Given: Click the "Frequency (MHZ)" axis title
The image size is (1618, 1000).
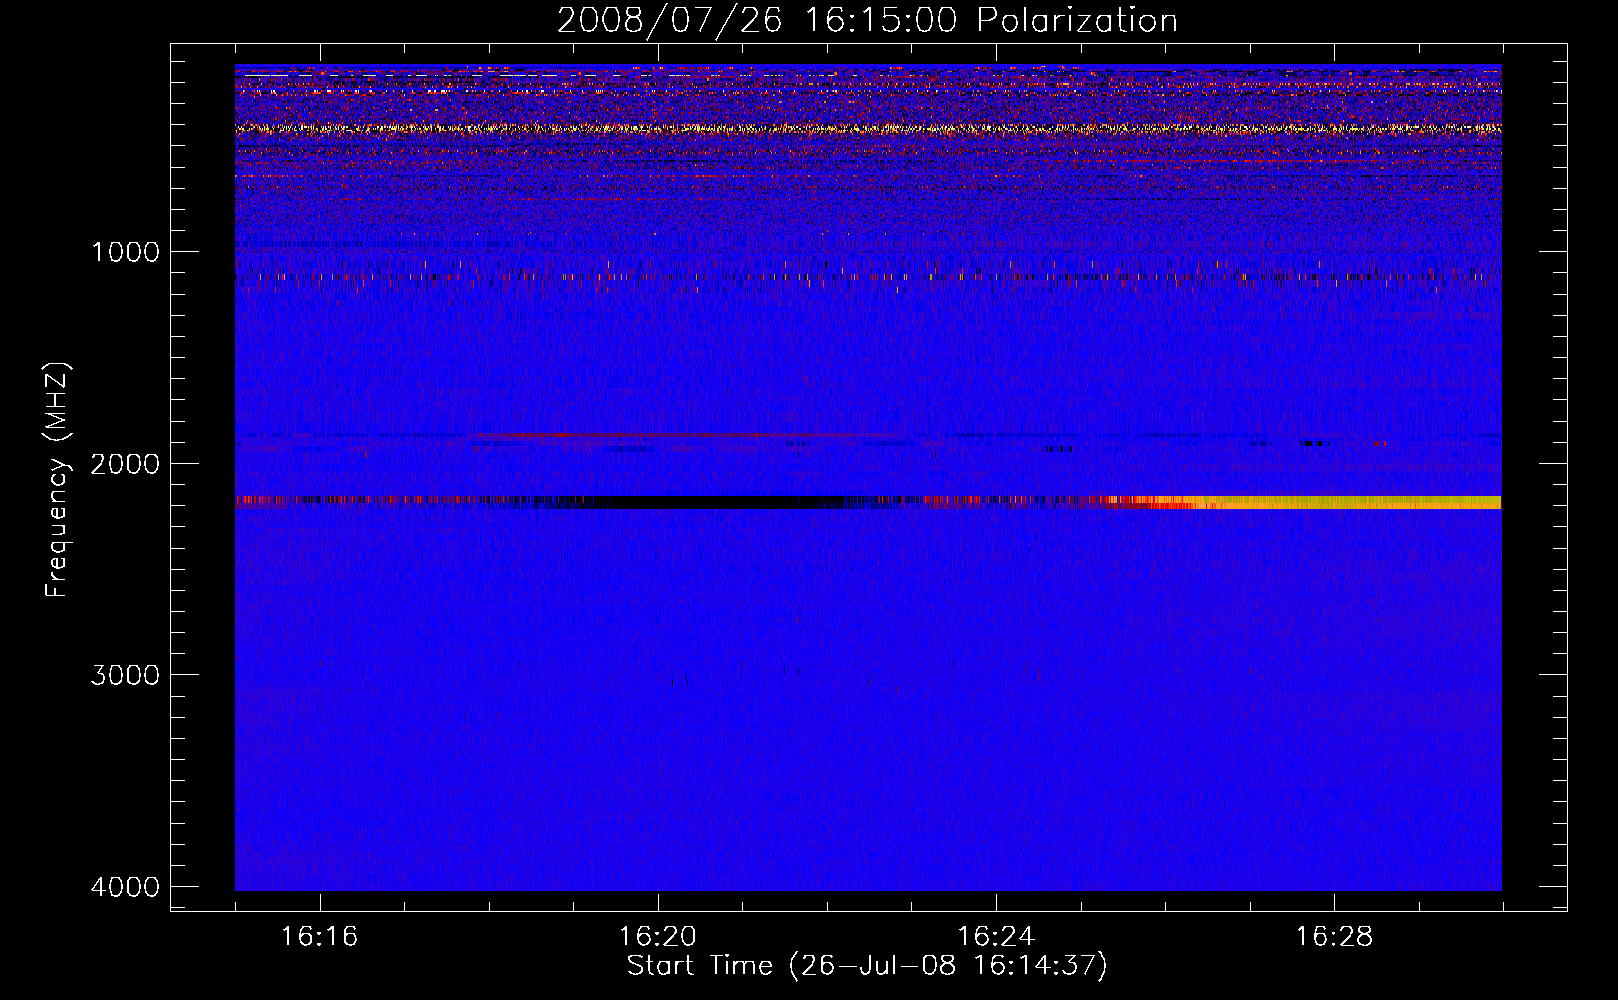Looking at the screenshot, I should coord(57,480).
